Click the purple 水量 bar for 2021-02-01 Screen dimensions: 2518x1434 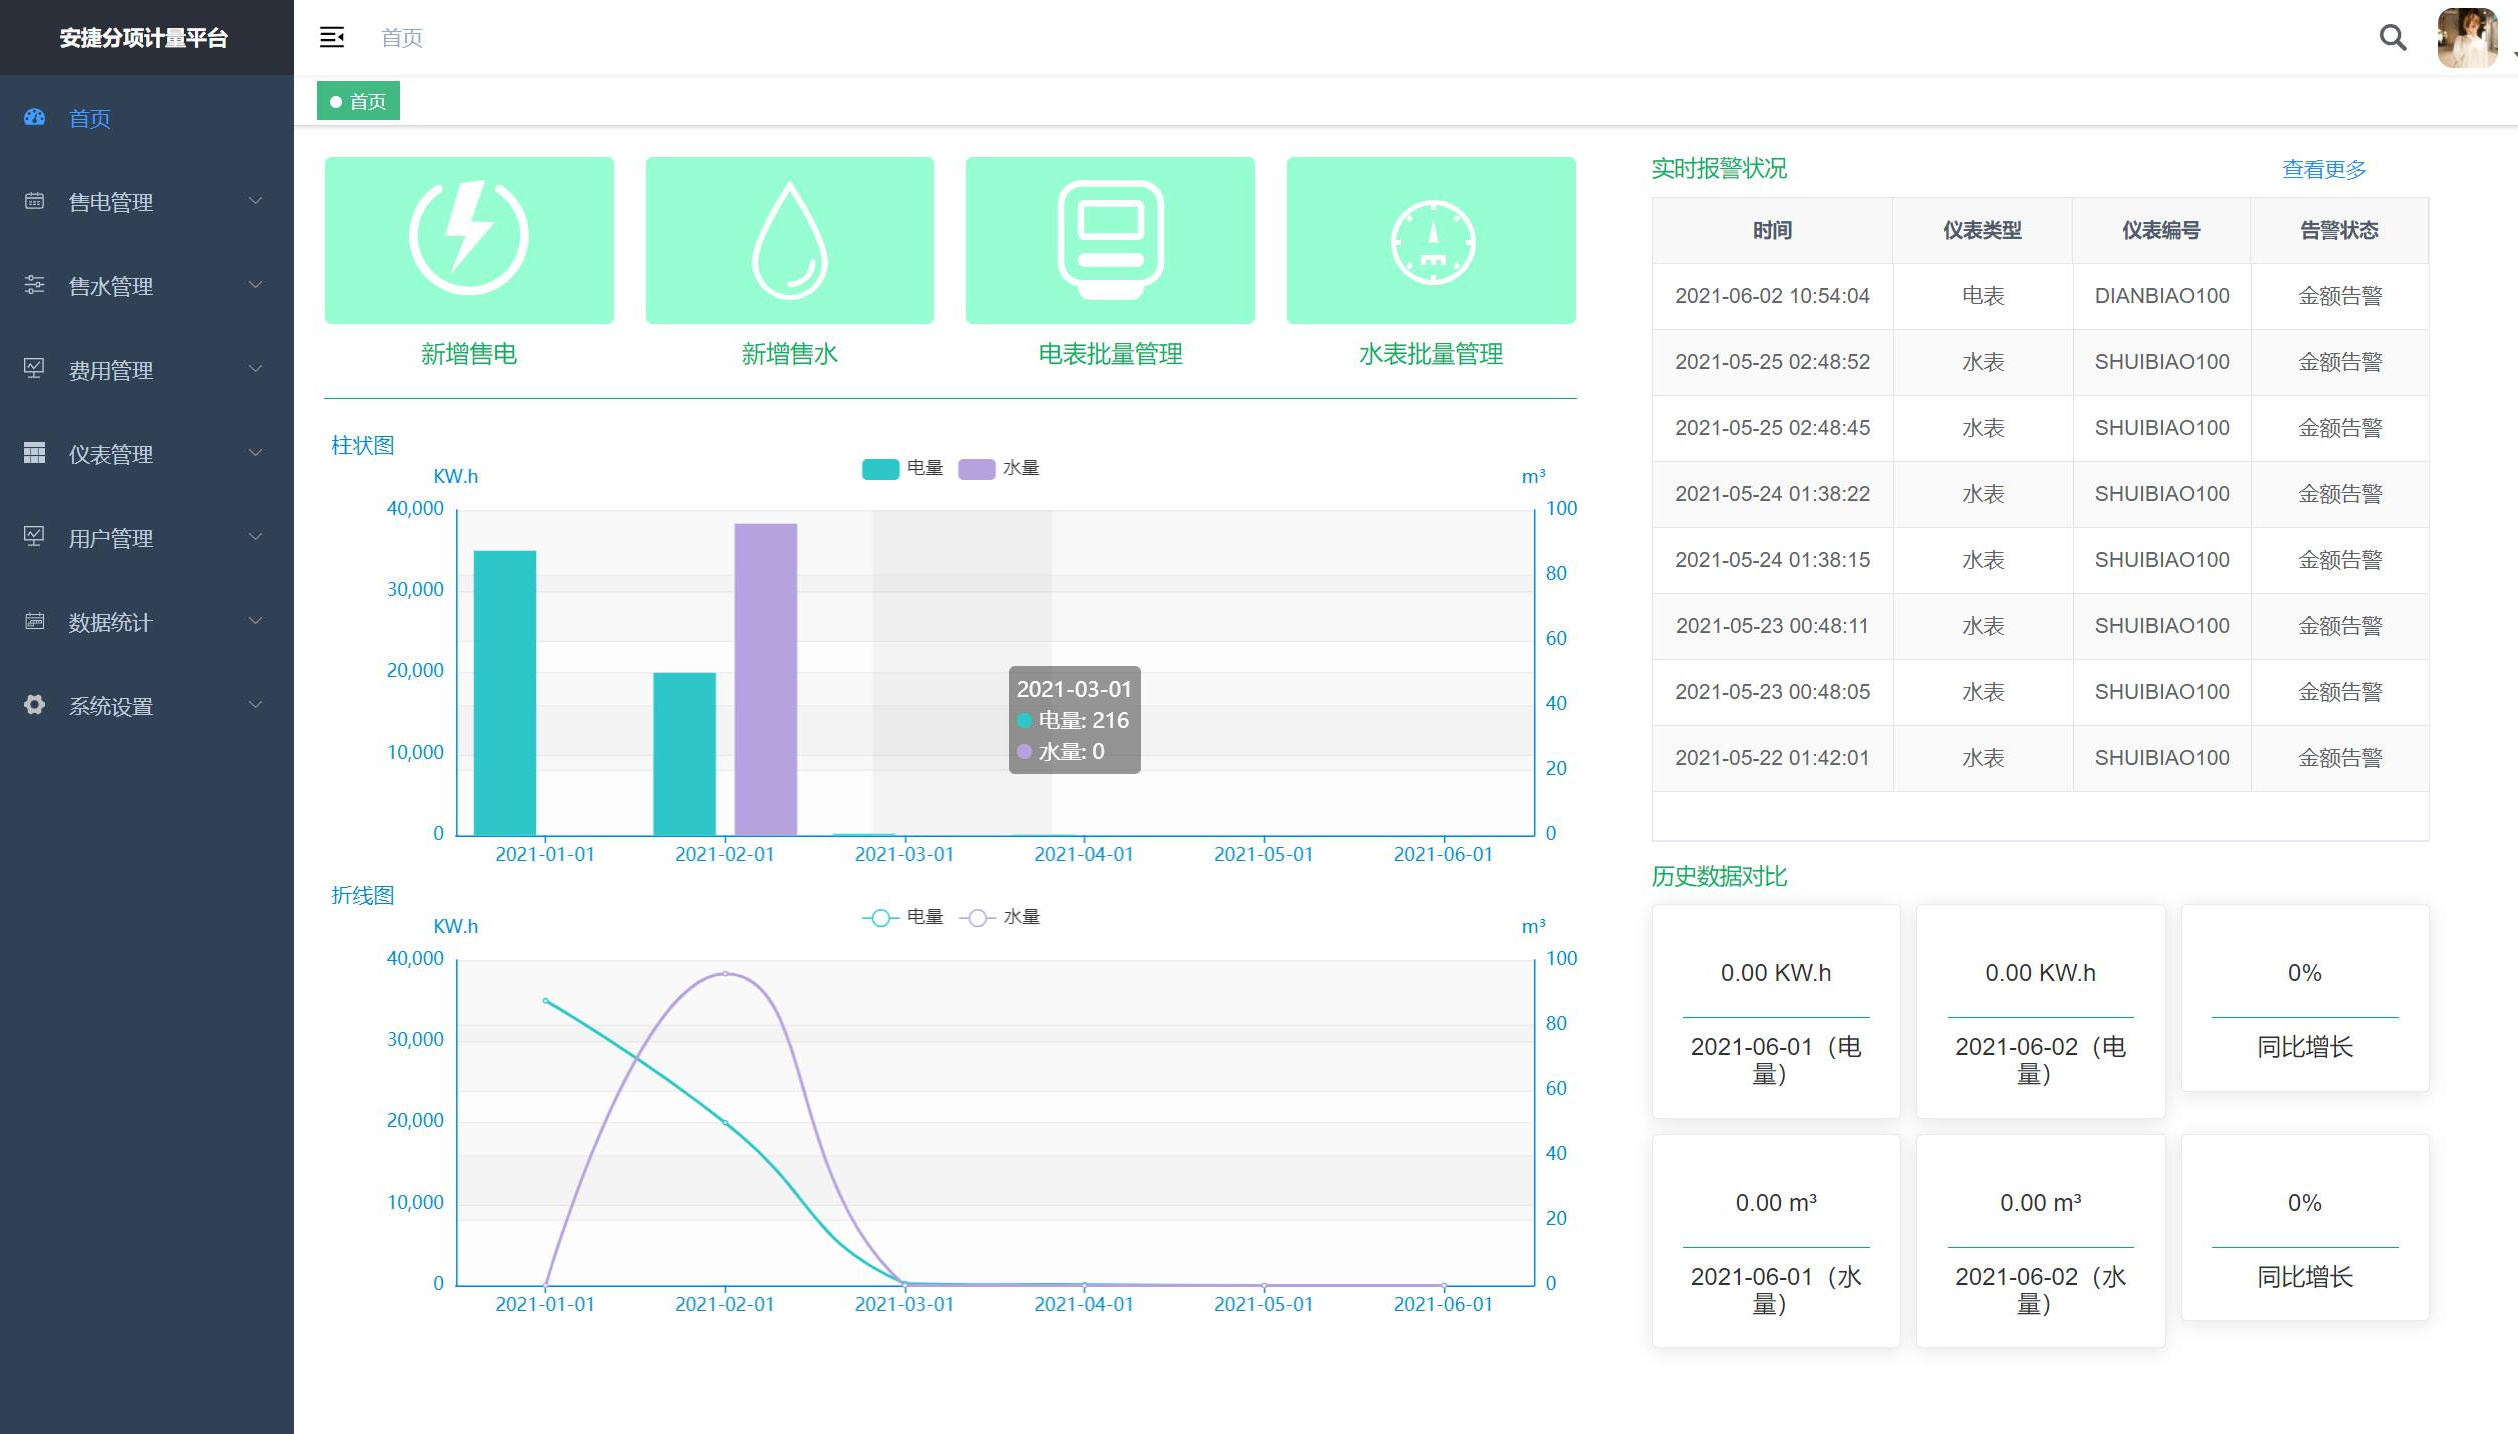[765, 678]
